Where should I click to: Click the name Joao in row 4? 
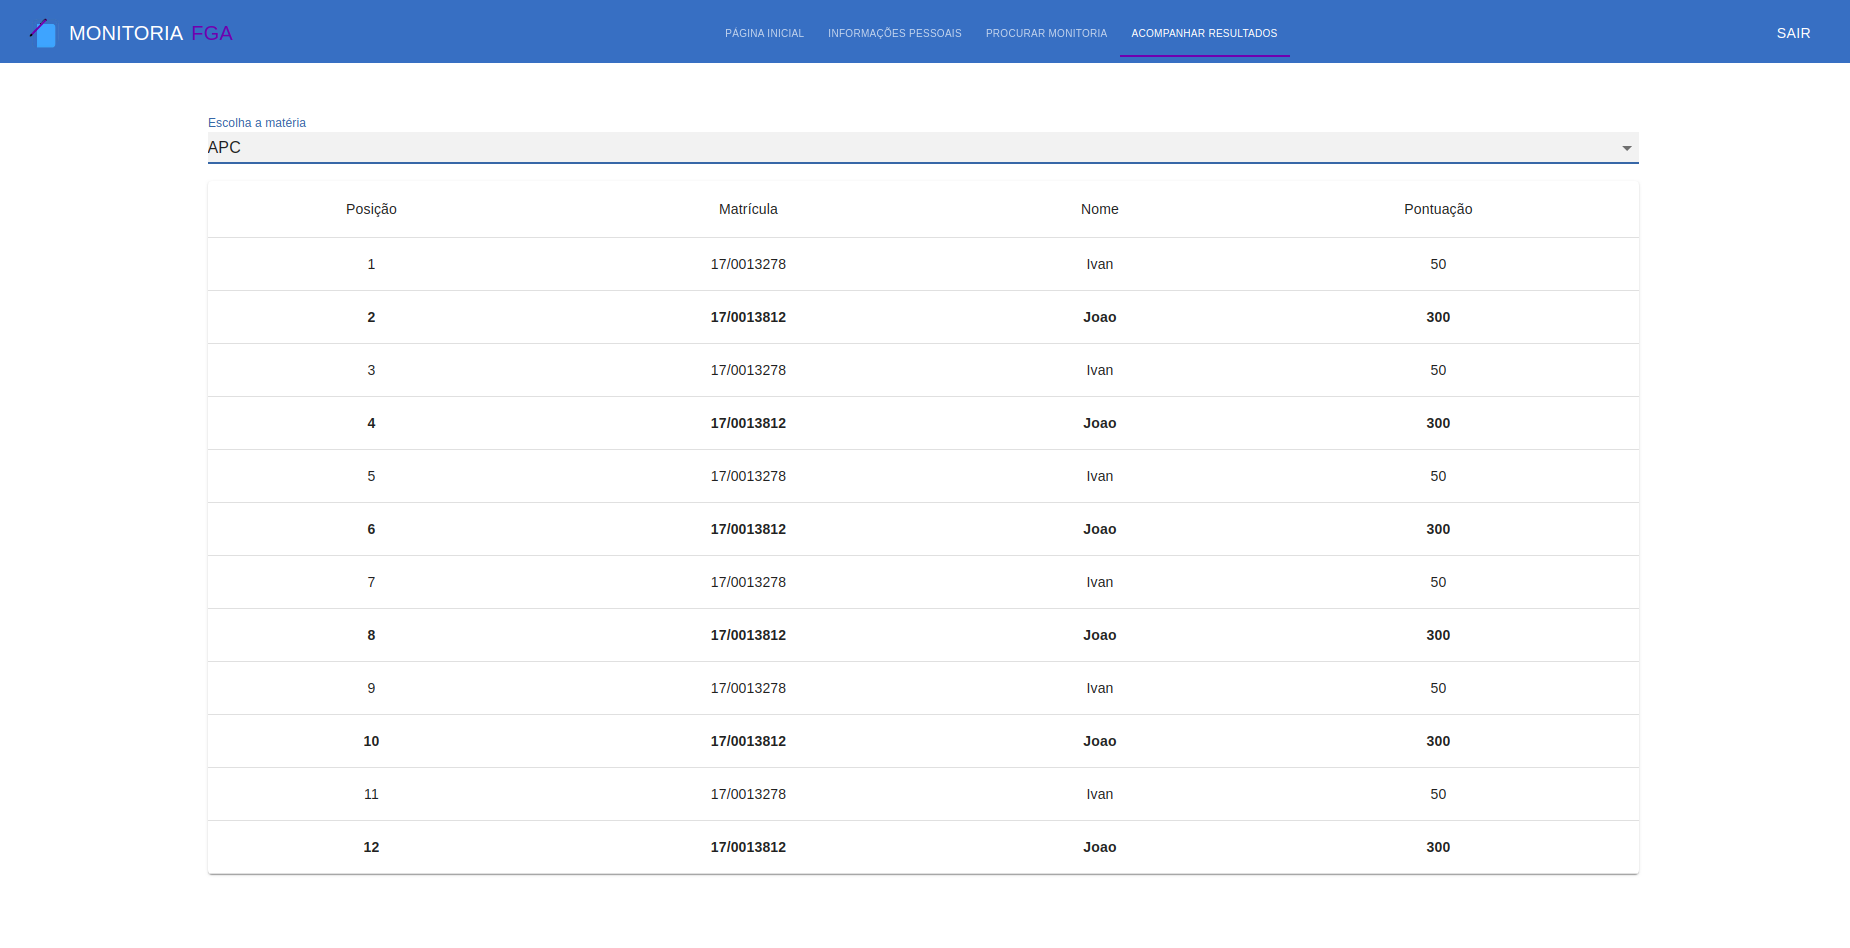pos(1100,423)
